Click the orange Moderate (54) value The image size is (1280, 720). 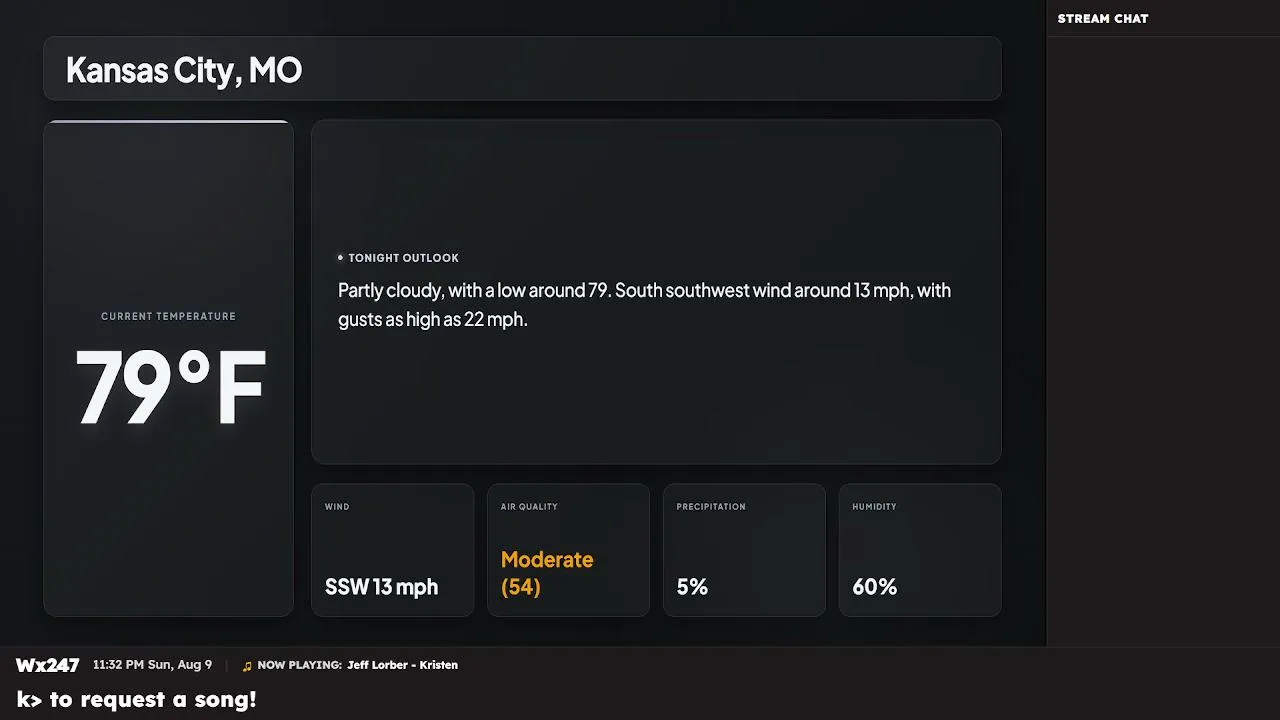pos(547,573)
